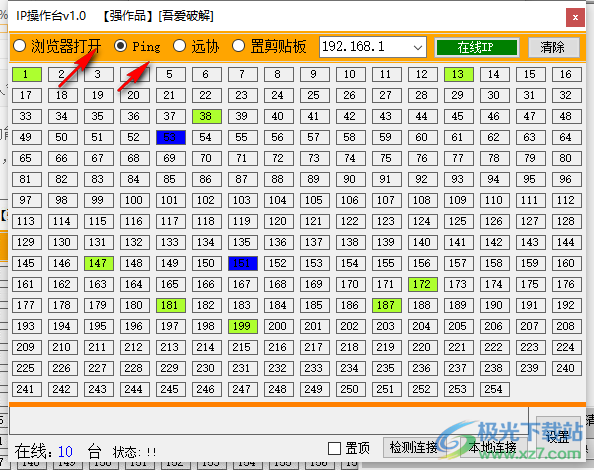Image resolution: width=594 pixels, height=470 pixels.
Task: Click IP cell 224
Action: [x=567, y=347]
